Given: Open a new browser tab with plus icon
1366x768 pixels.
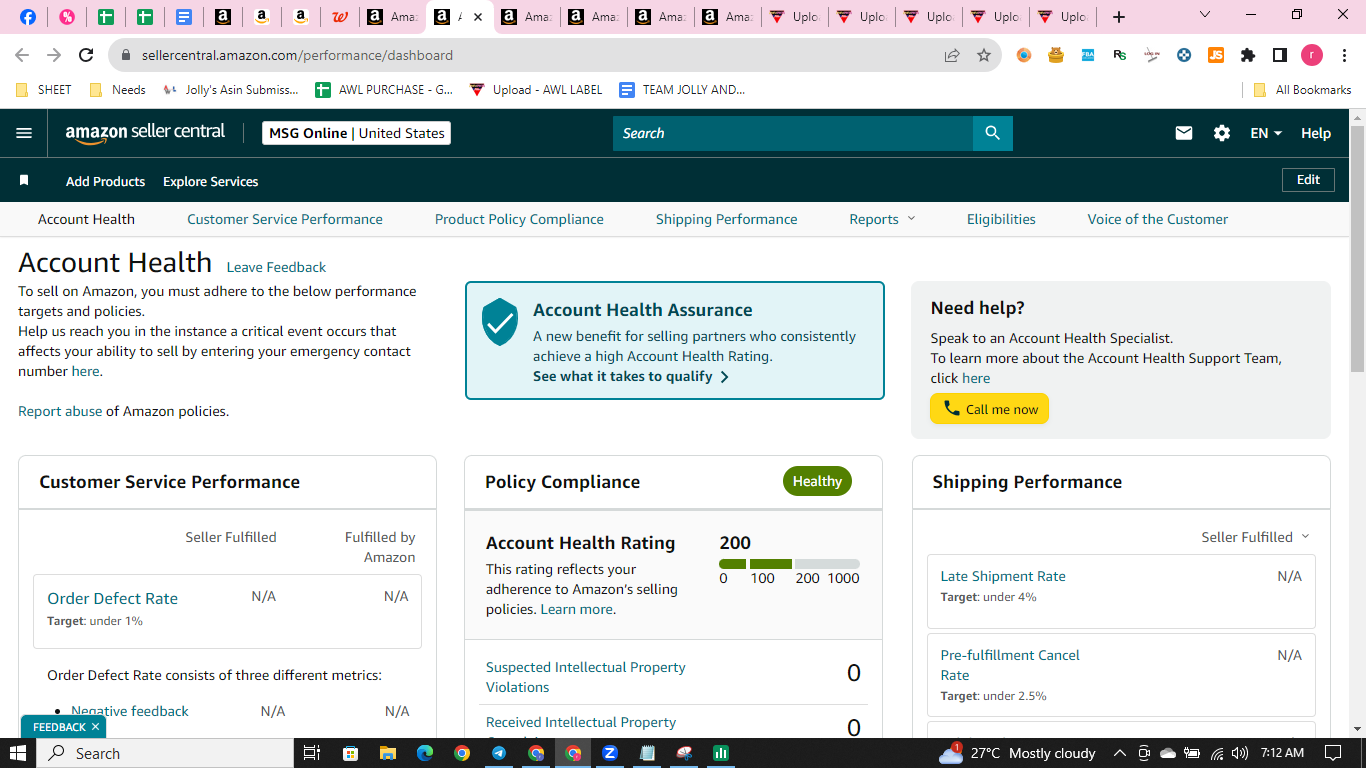Looking at the screenshot, I should coord(1119,17).
